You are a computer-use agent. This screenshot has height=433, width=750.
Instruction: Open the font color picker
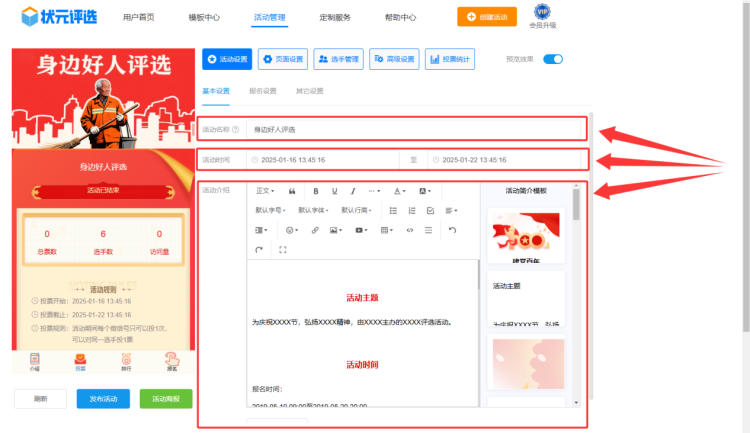(399, 191)
